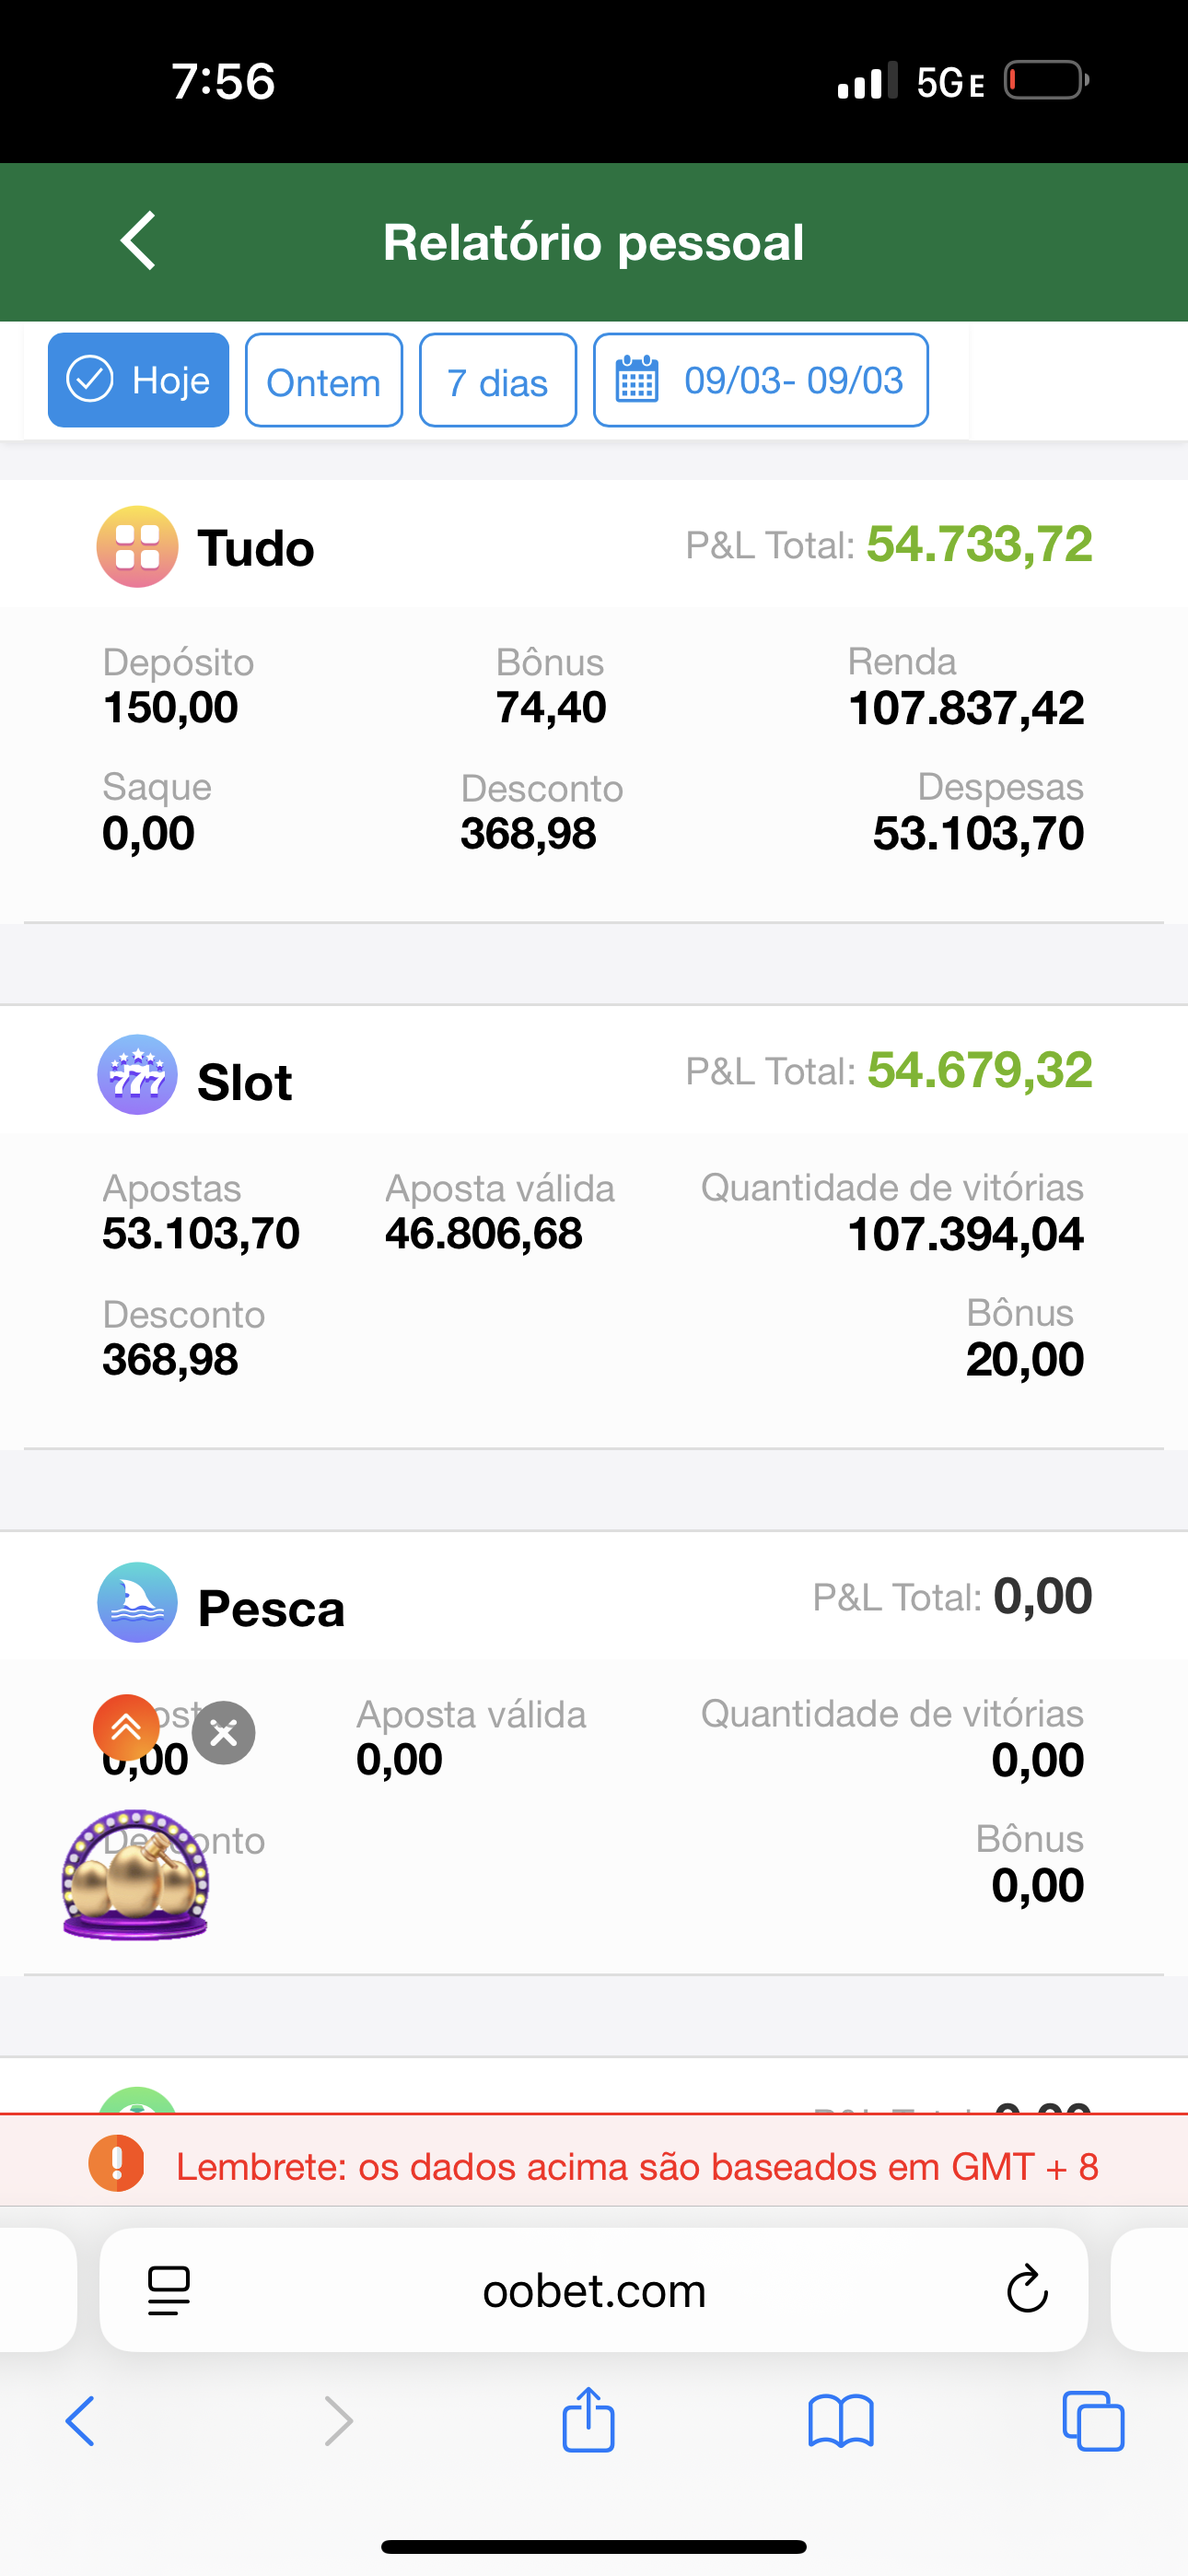Select the Hoje filter
1188x2576 pixels.
click(x=138, y=380)
